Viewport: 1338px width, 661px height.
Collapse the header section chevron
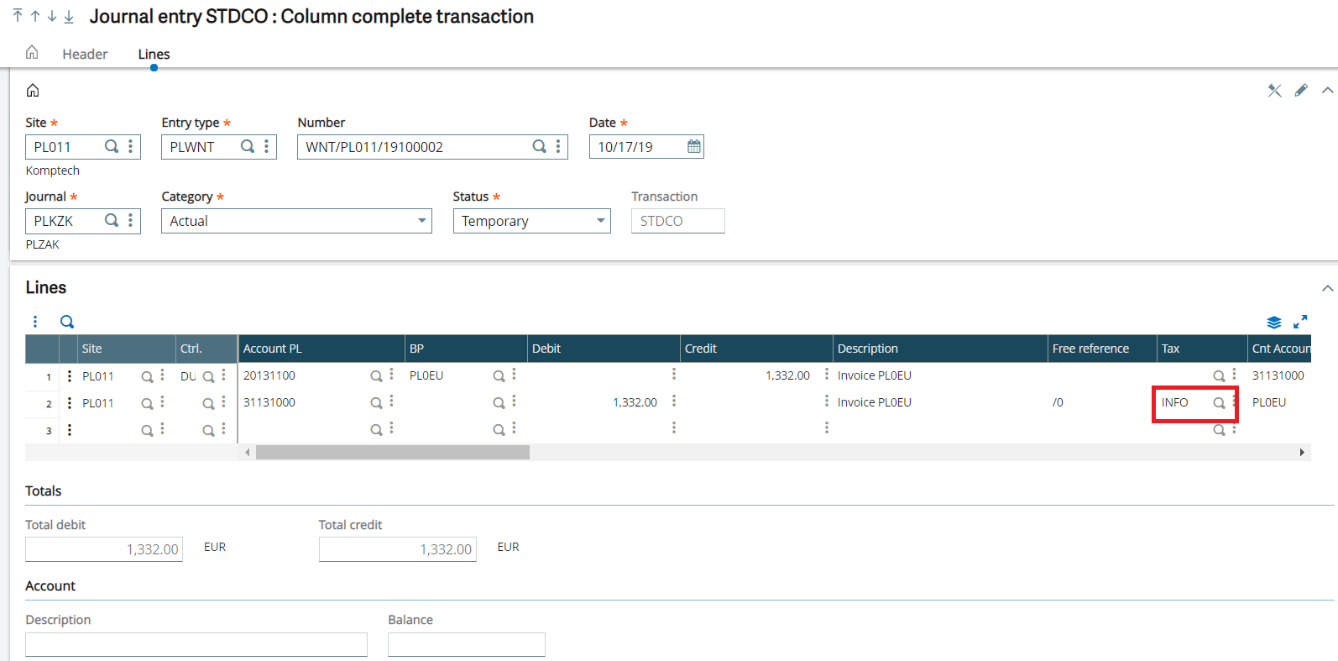tap(1328, 90)
